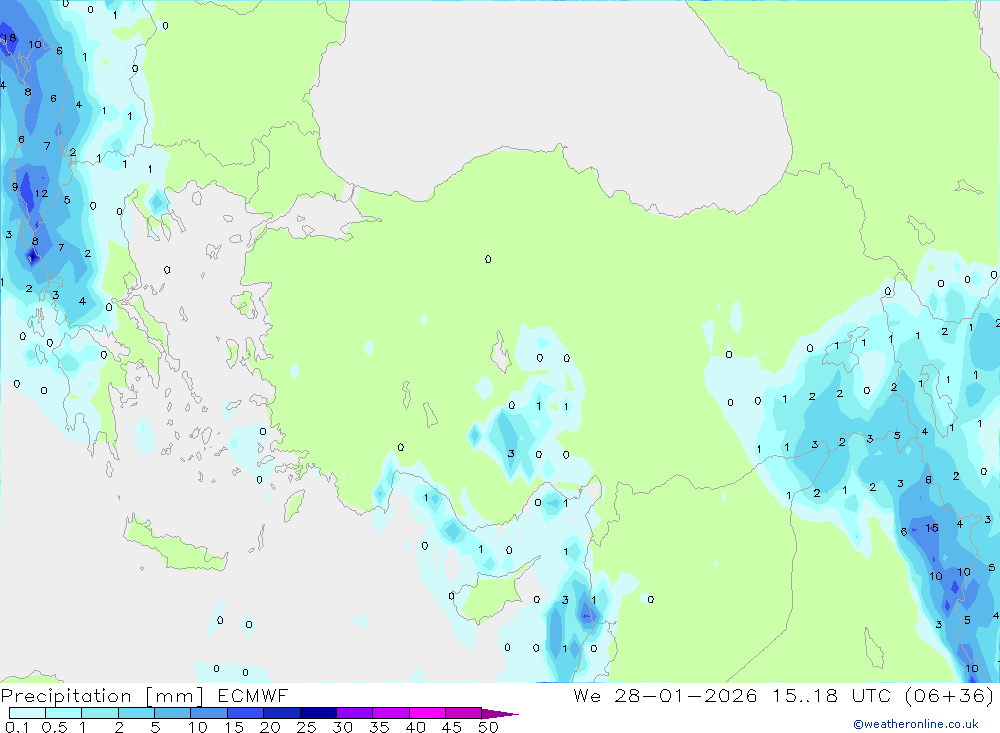
Task: Click the '40' legend scale label
Action: (x=415, y=727)
